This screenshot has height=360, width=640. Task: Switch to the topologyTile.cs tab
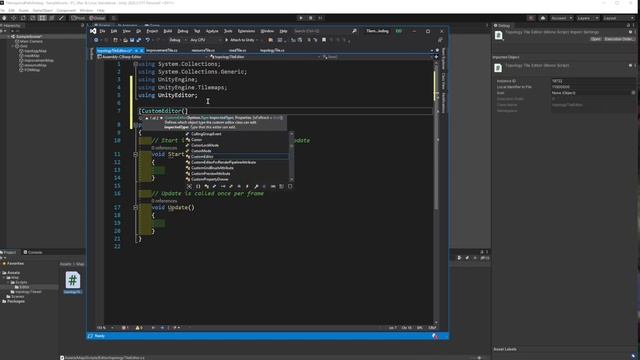coord(272,51)
